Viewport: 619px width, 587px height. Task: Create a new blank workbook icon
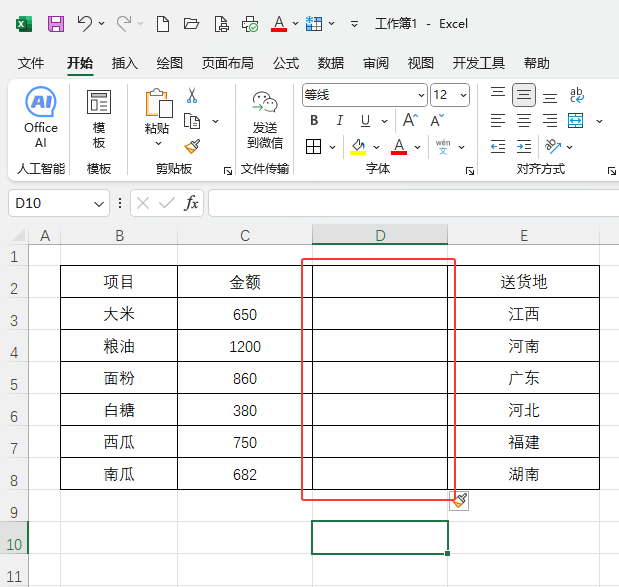163,24
